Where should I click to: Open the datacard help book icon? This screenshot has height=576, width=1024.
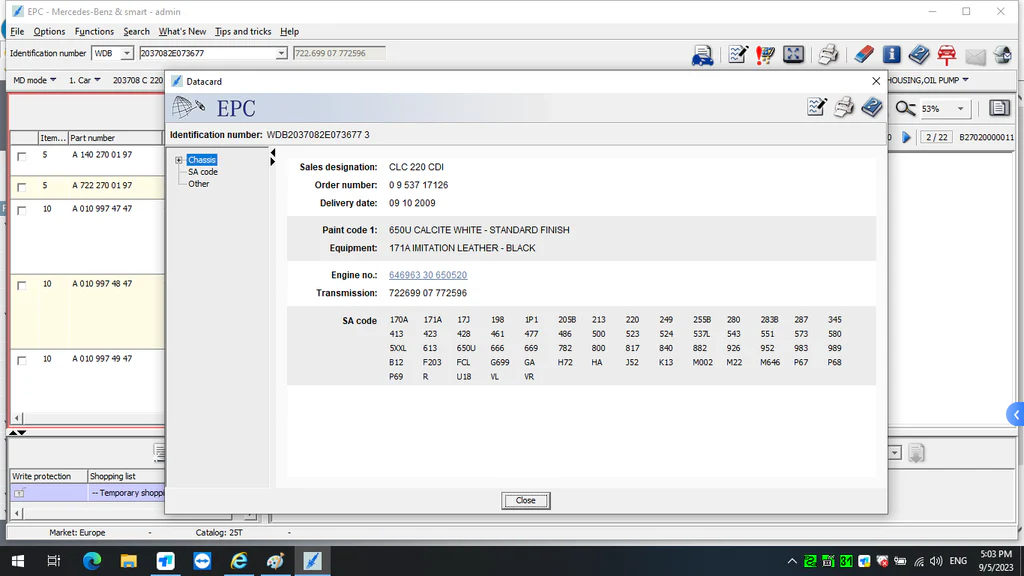click(872, 108)
